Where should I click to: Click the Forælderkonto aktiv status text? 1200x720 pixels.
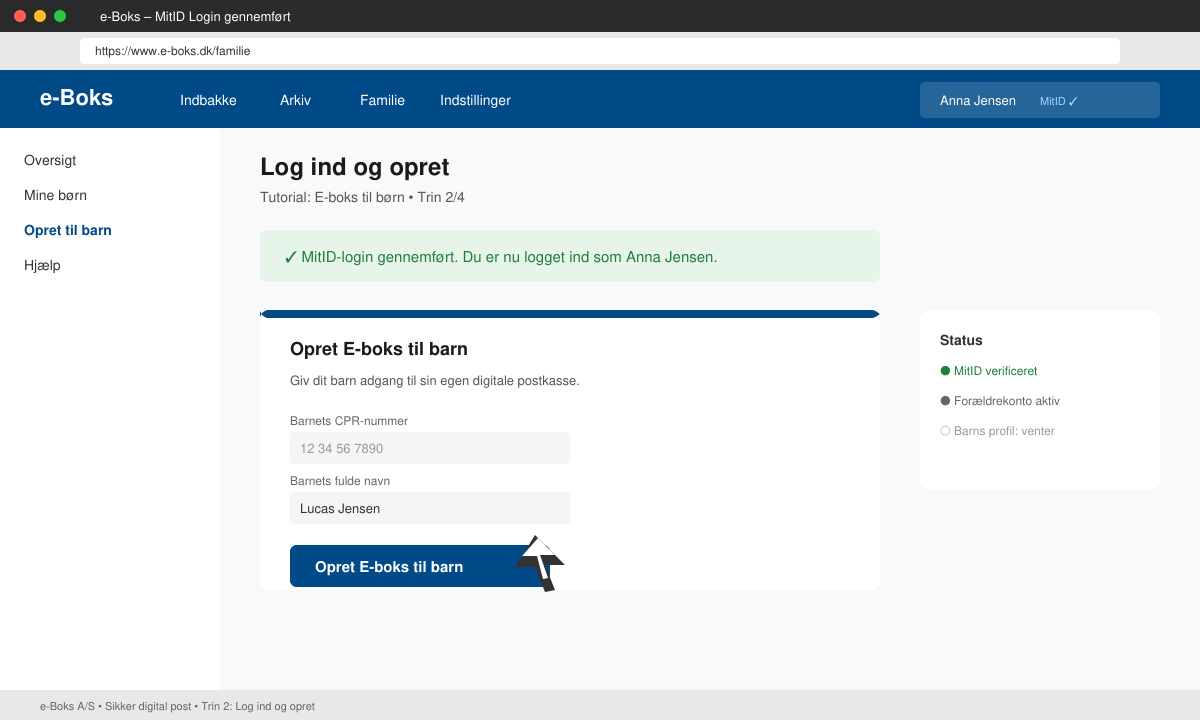(x=1007, y=401)
